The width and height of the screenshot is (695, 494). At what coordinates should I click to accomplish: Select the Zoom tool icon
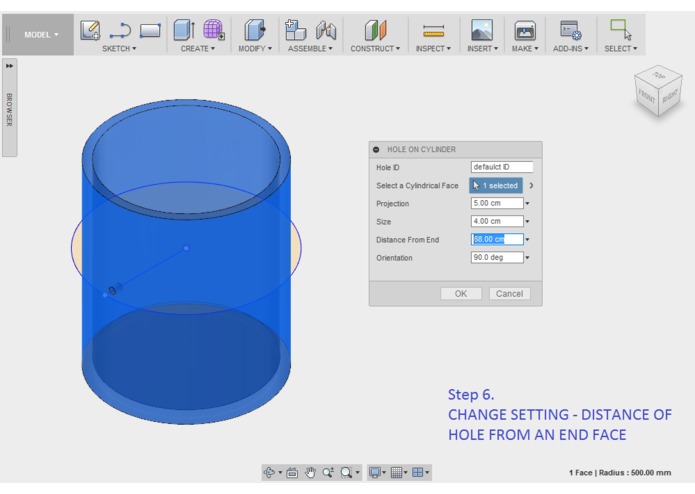(328, 473)
